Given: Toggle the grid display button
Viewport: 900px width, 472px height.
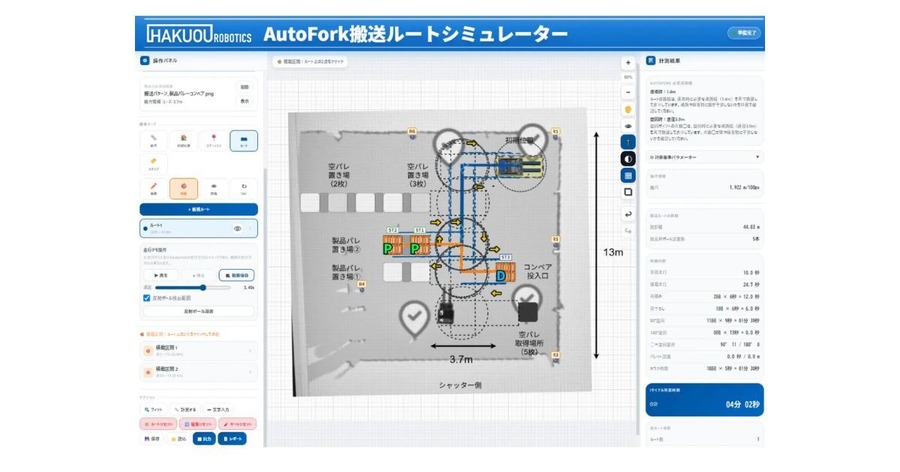Looking at the screenshot, I should click(x=628, y=176).
